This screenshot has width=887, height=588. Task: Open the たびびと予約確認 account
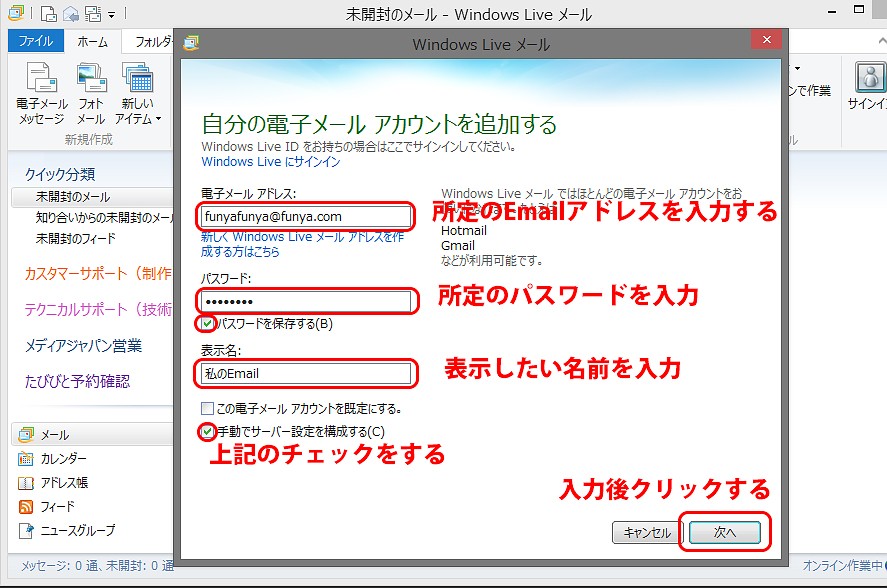click(77, 381)
